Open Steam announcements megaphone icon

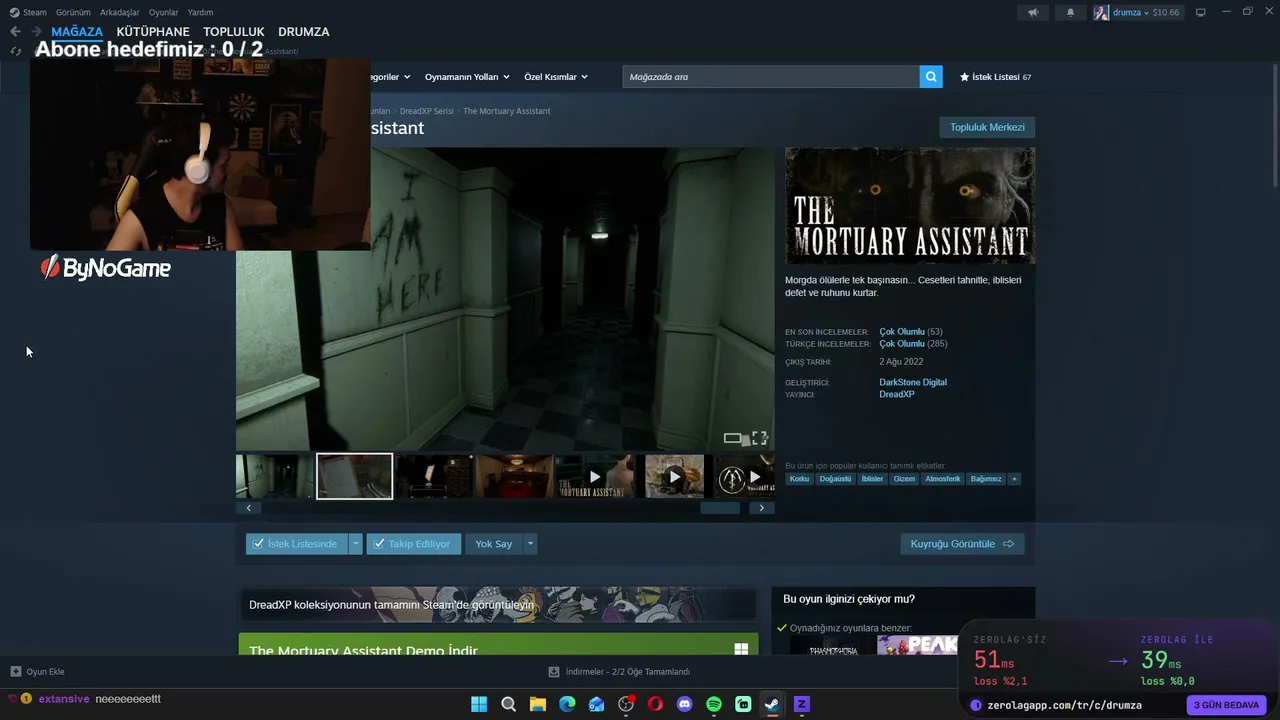(x=1033, y=13)
